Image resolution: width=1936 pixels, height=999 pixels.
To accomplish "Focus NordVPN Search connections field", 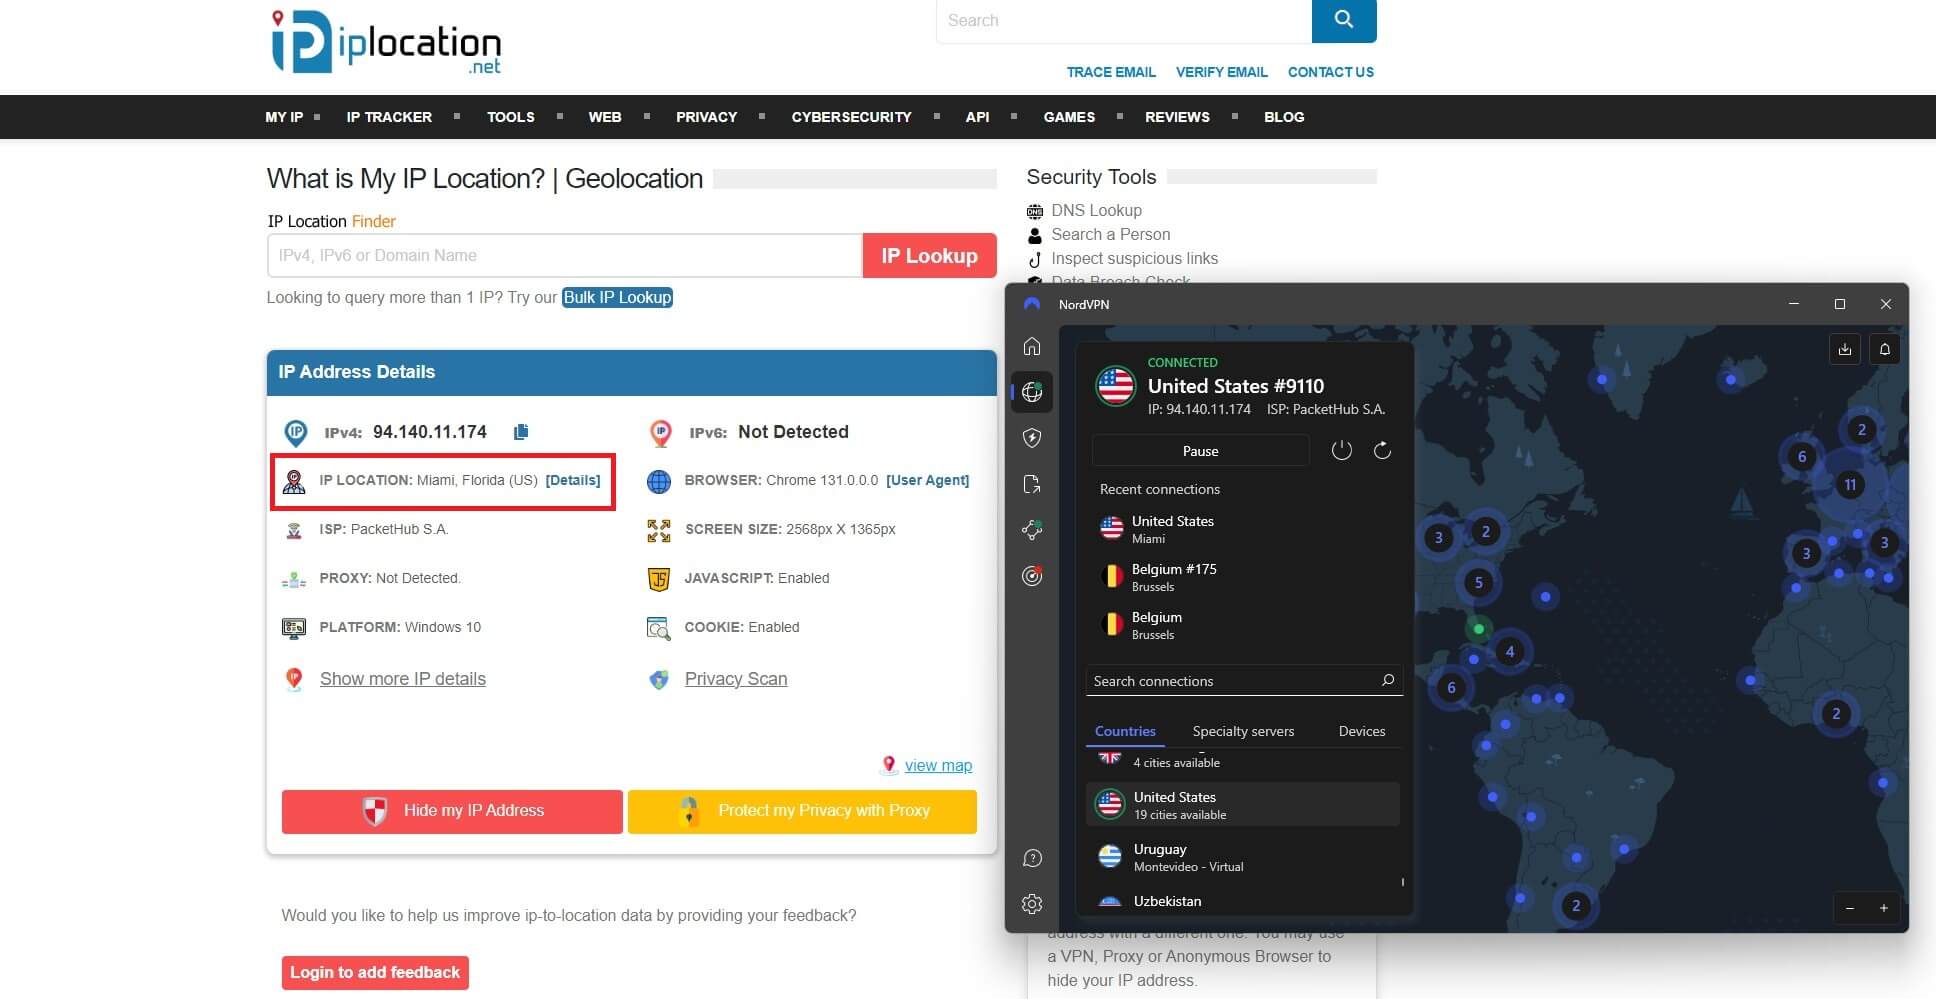I will click(1244, 680).
